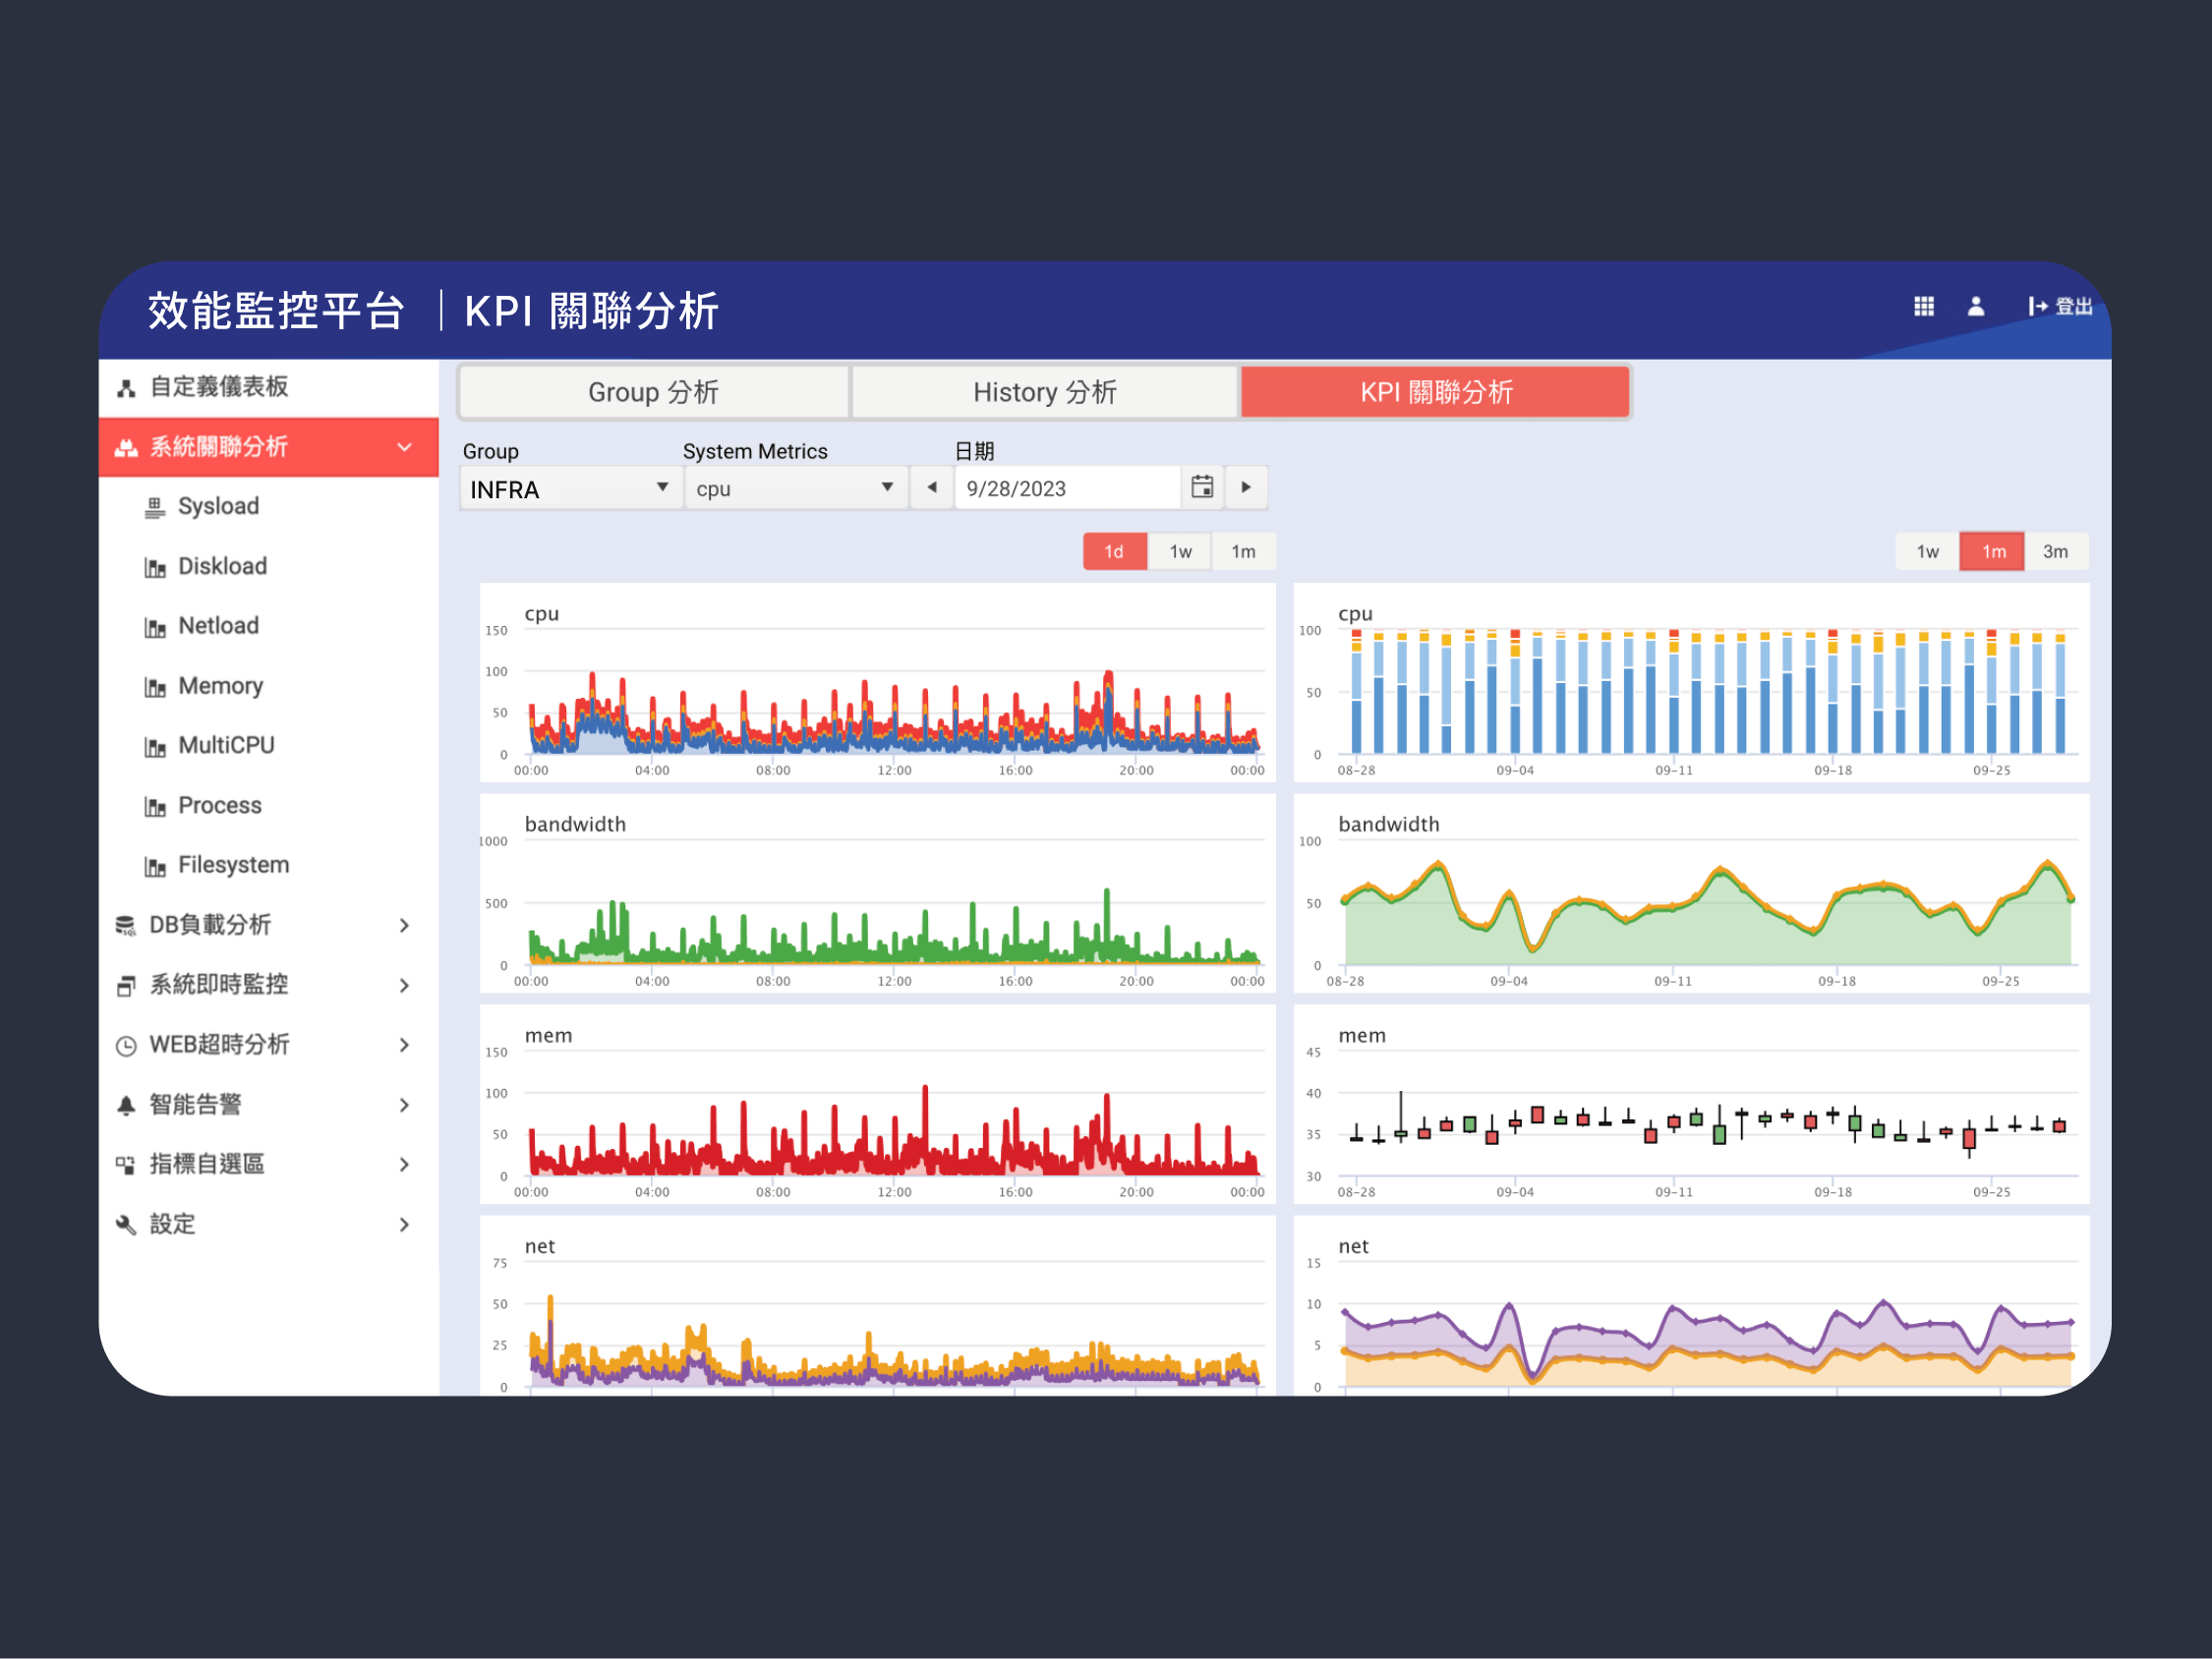Open the Group INFRA dropdown

pos(568,489)
